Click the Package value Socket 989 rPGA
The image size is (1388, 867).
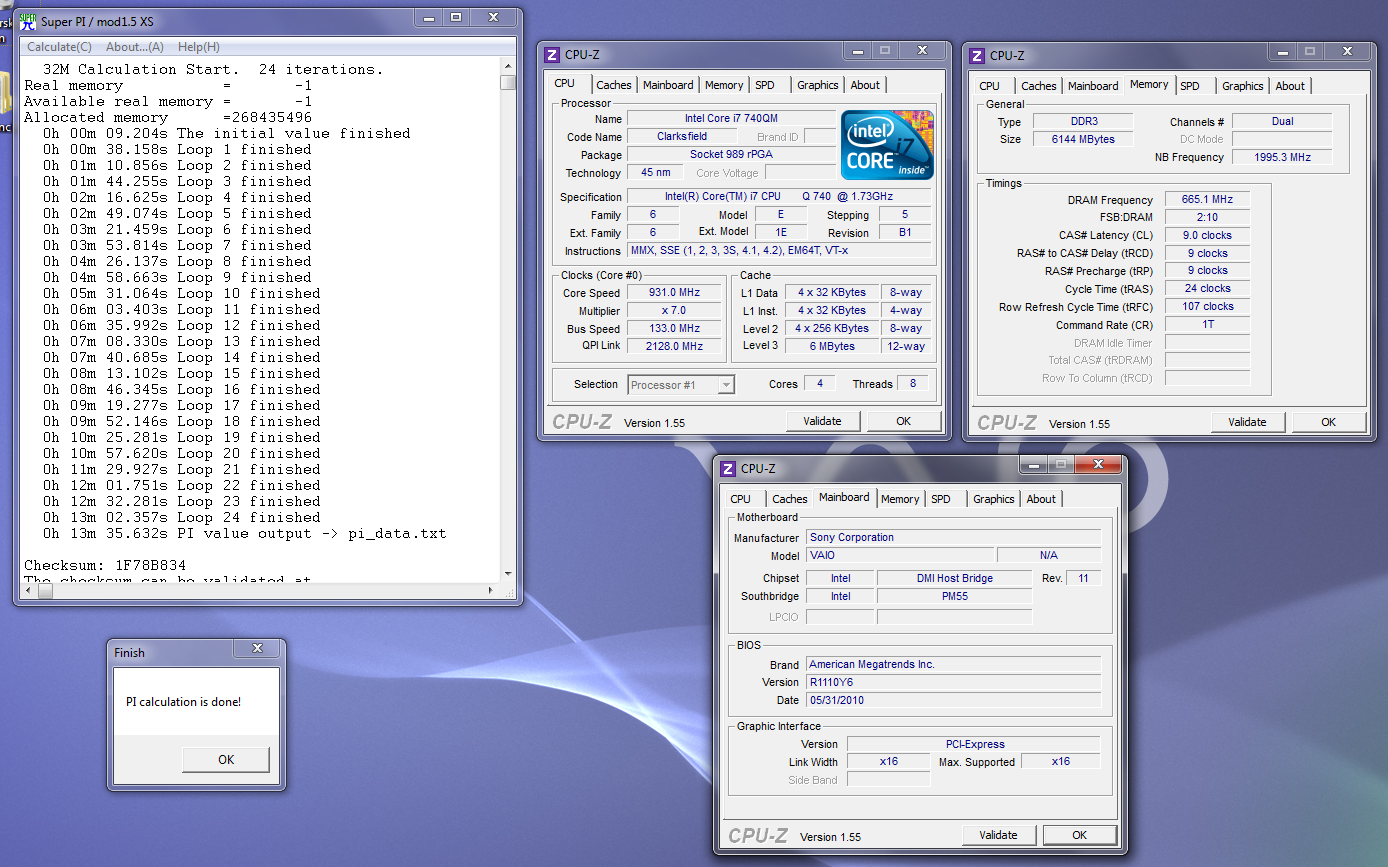point(731,155)
